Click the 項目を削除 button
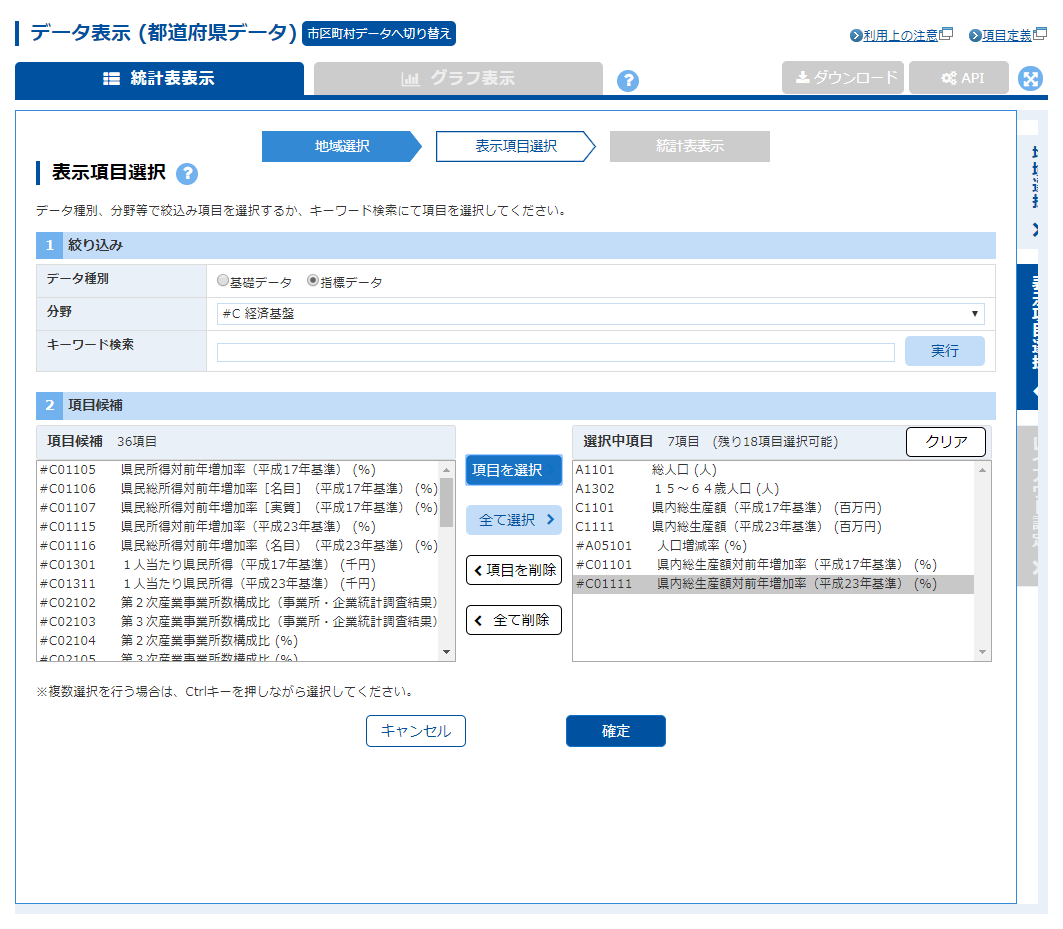 [513, 570]
